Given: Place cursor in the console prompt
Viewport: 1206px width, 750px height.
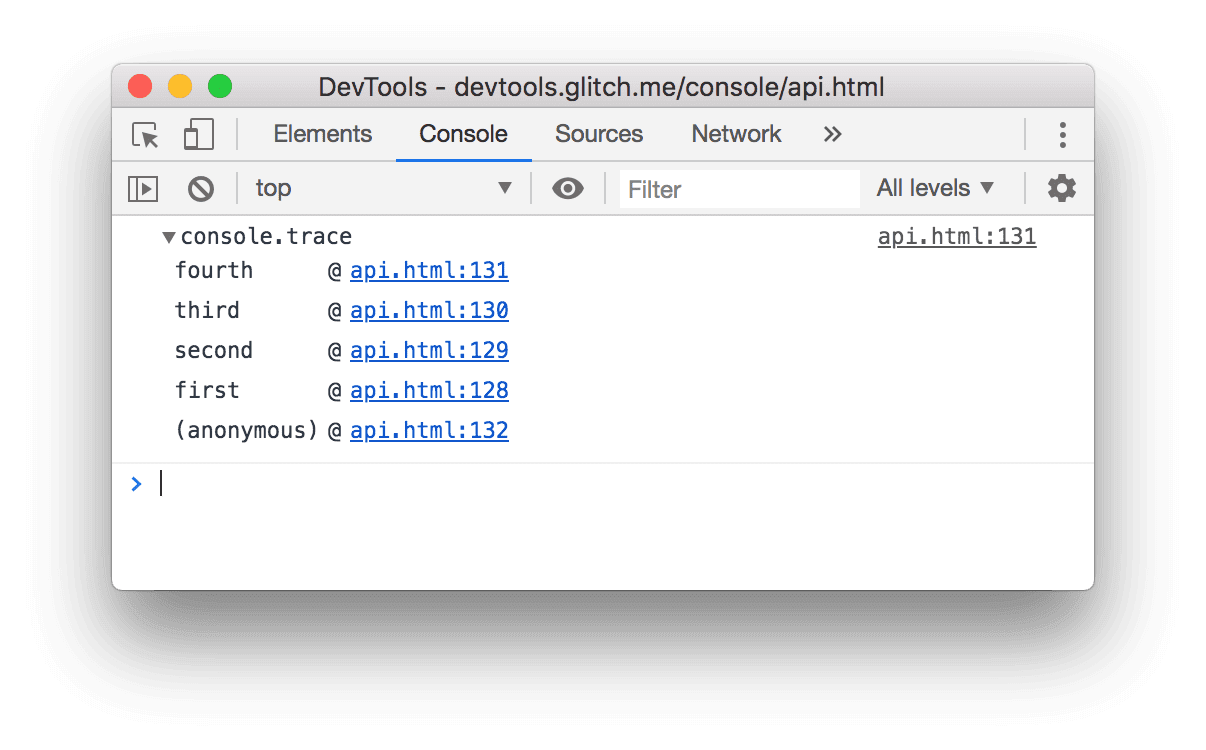Looking at the screenshot, I should pyautogui.click(x=300, y=483).
